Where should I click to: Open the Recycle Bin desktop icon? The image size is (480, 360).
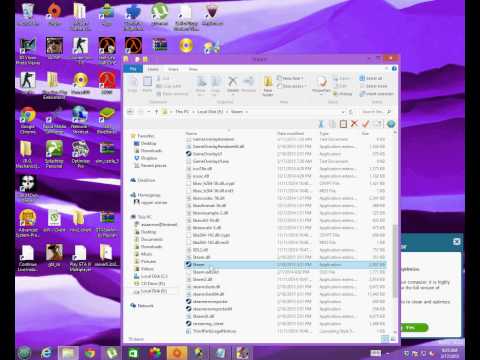(28, 15)
